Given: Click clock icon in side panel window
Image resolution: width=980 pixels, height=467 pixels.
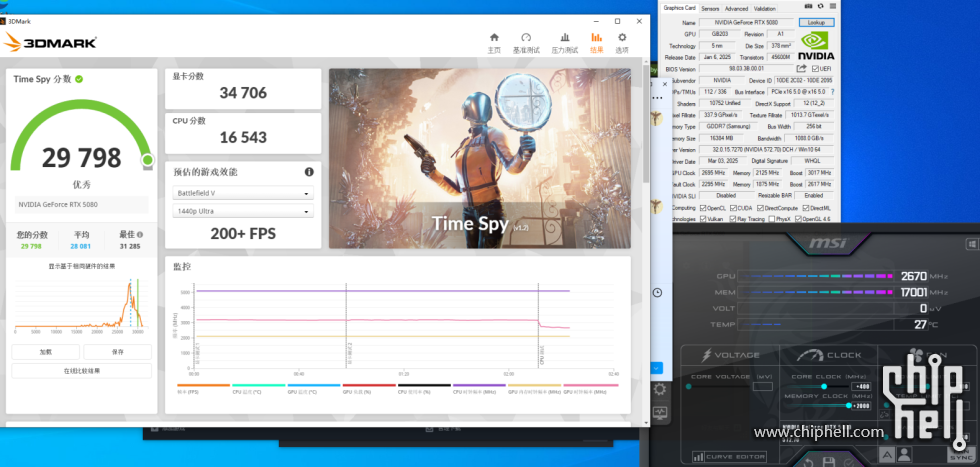Looking at the screenshot, I should tap(658, 293).
